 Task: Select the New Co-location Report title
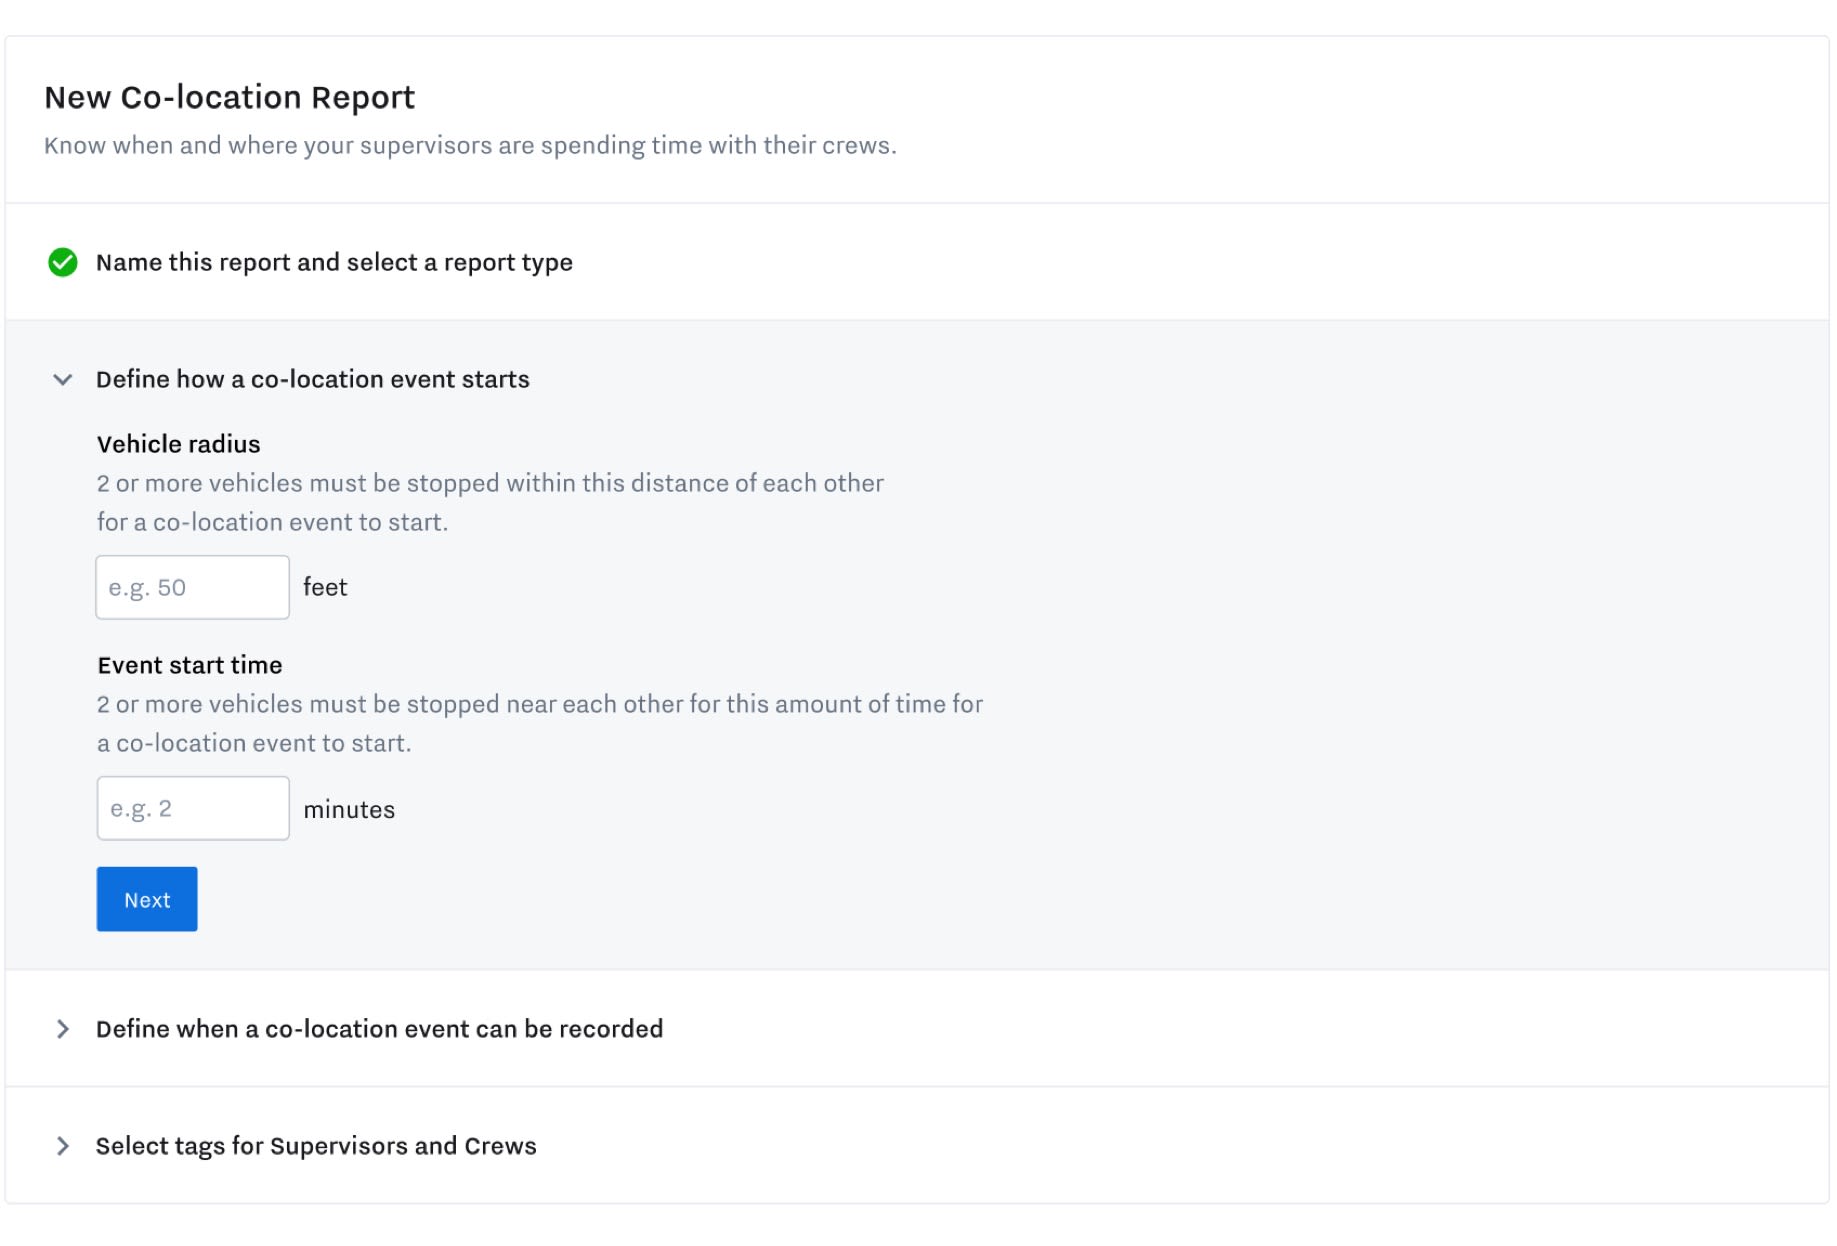point(229,97)
